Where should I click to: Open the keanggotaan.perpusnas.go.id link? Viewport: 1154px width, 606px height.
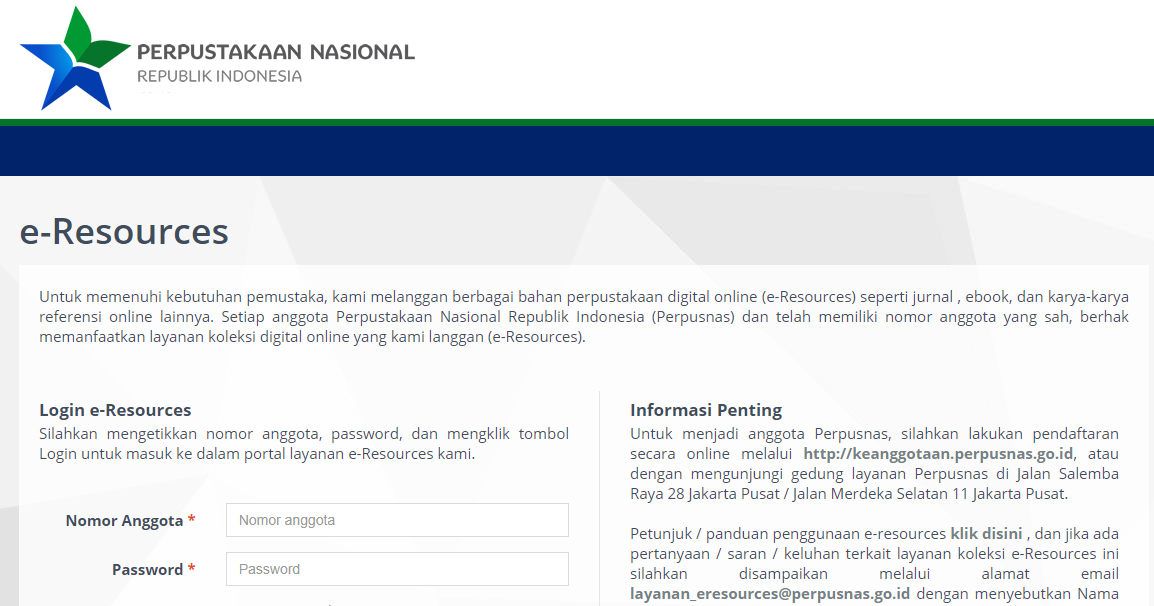click(x=938, y=454)
